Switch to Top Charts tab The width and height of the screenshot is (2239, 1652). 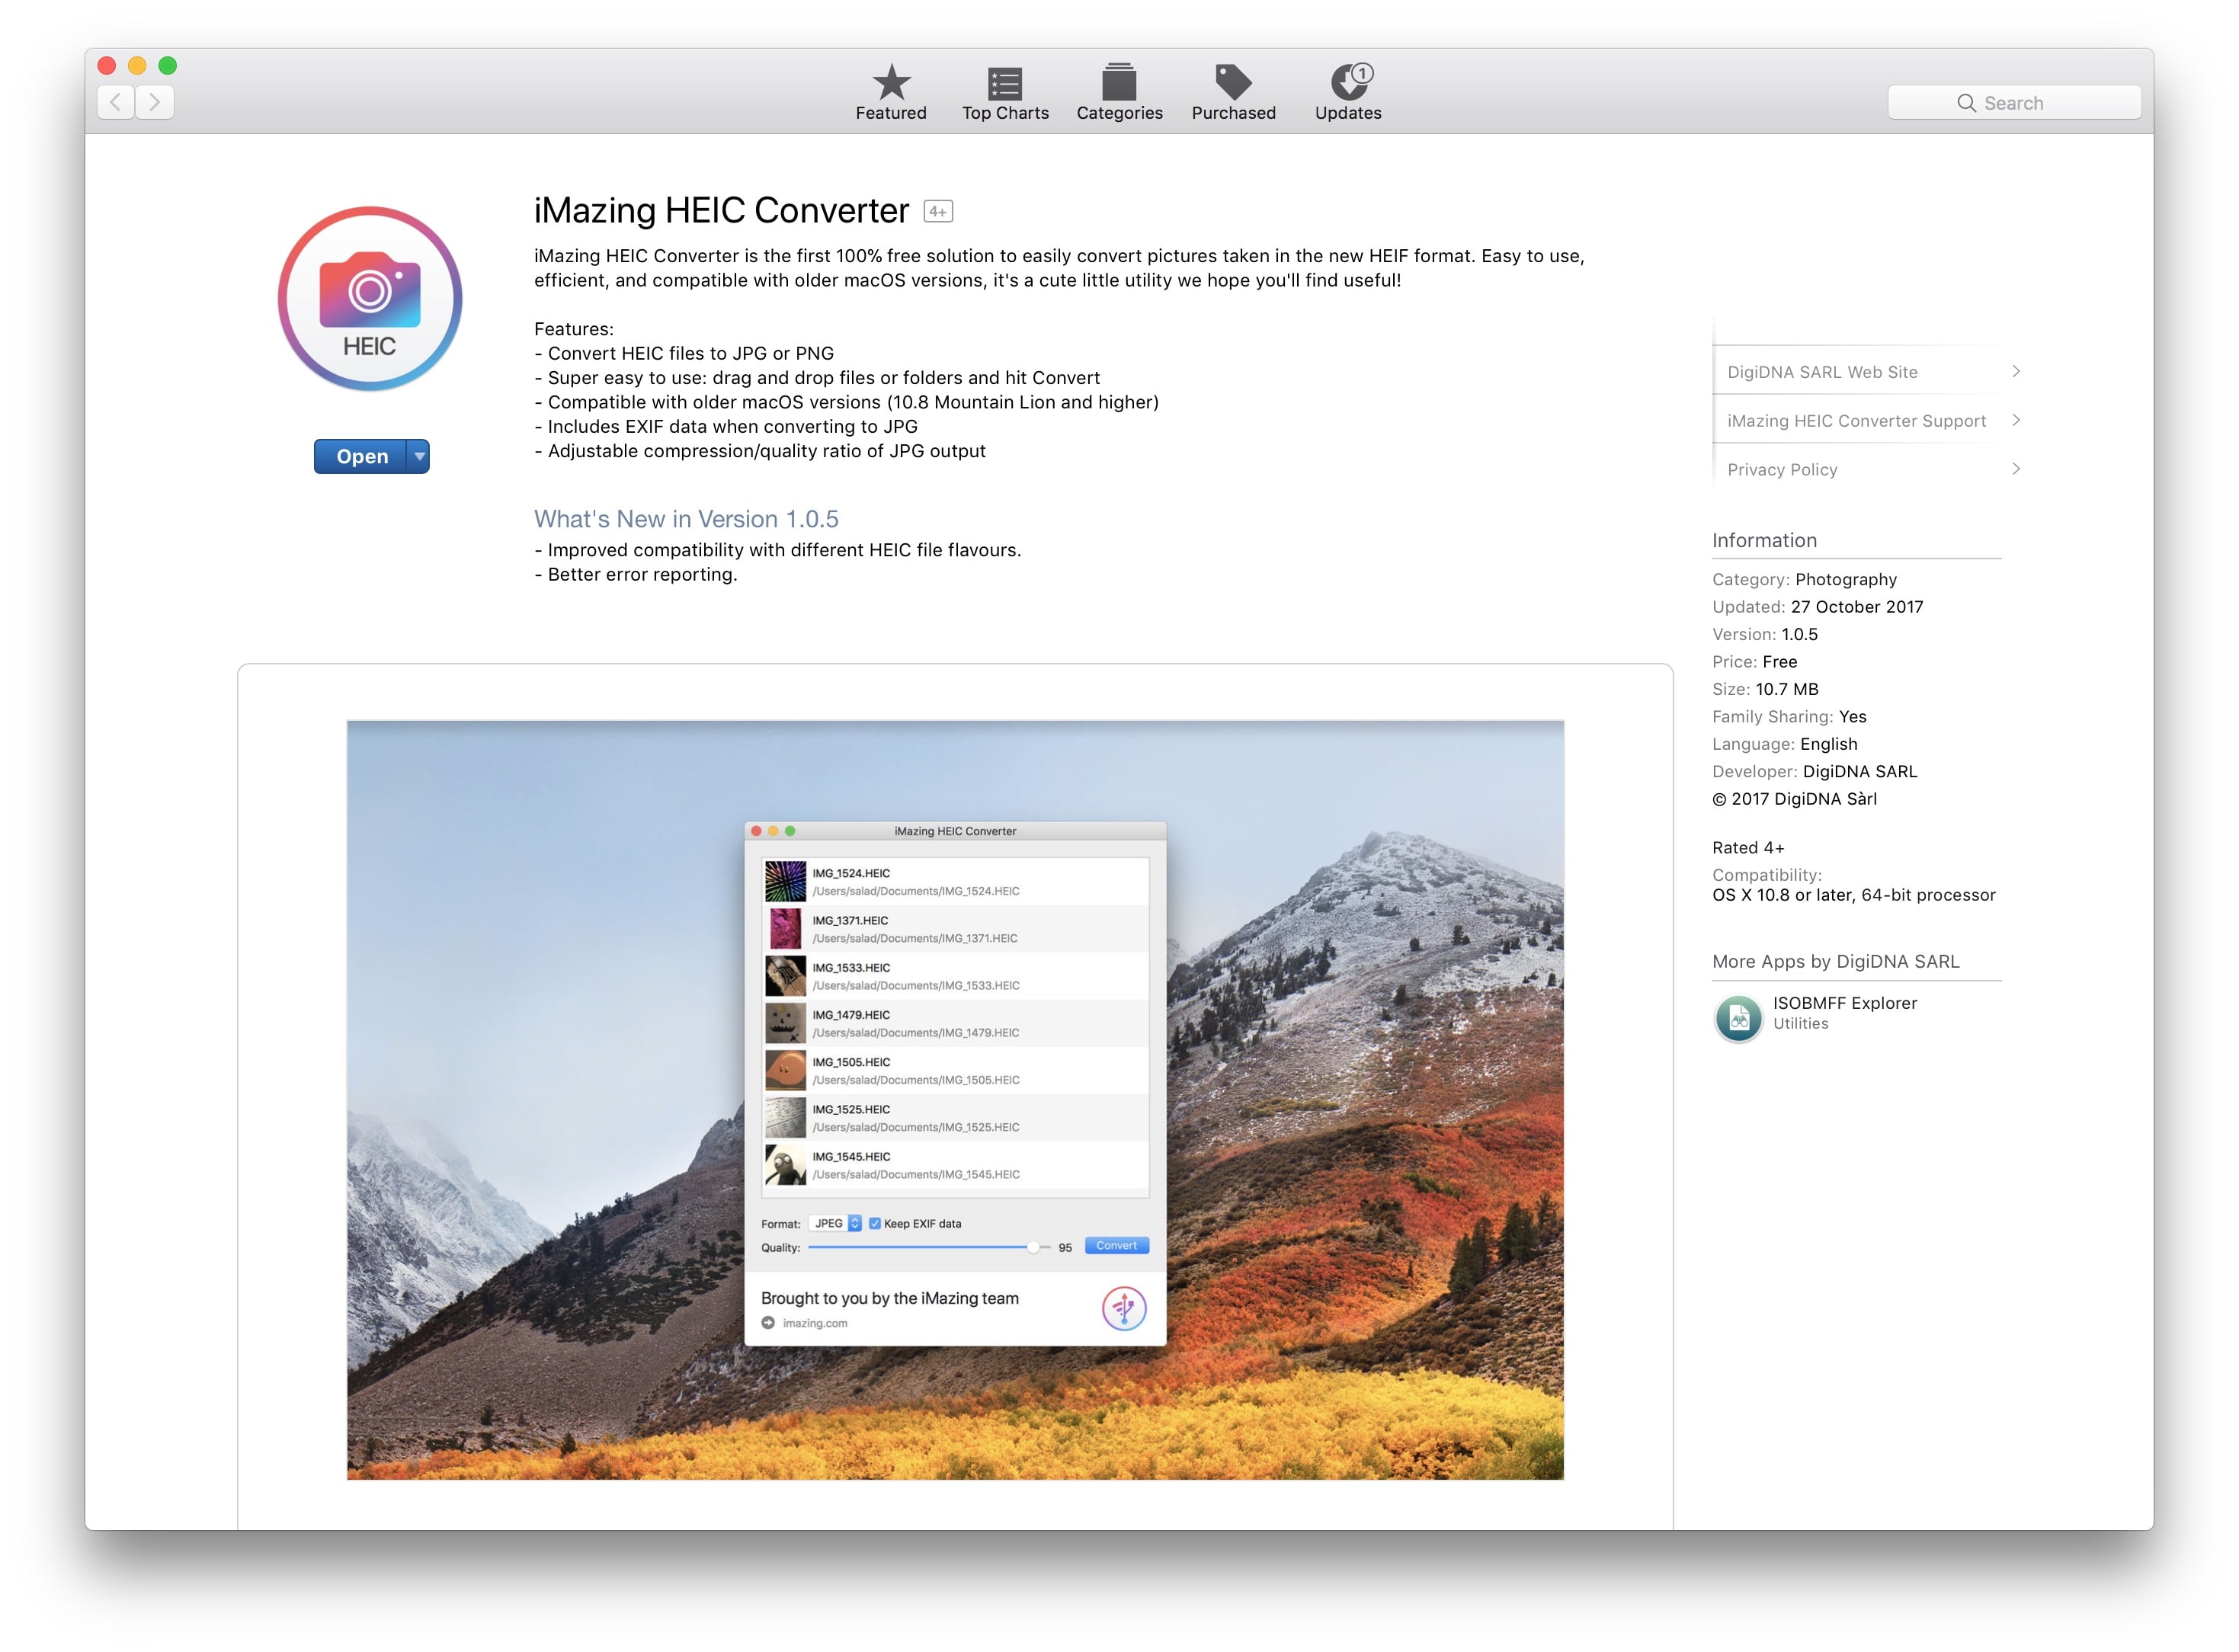click(x=1004, y=92)
